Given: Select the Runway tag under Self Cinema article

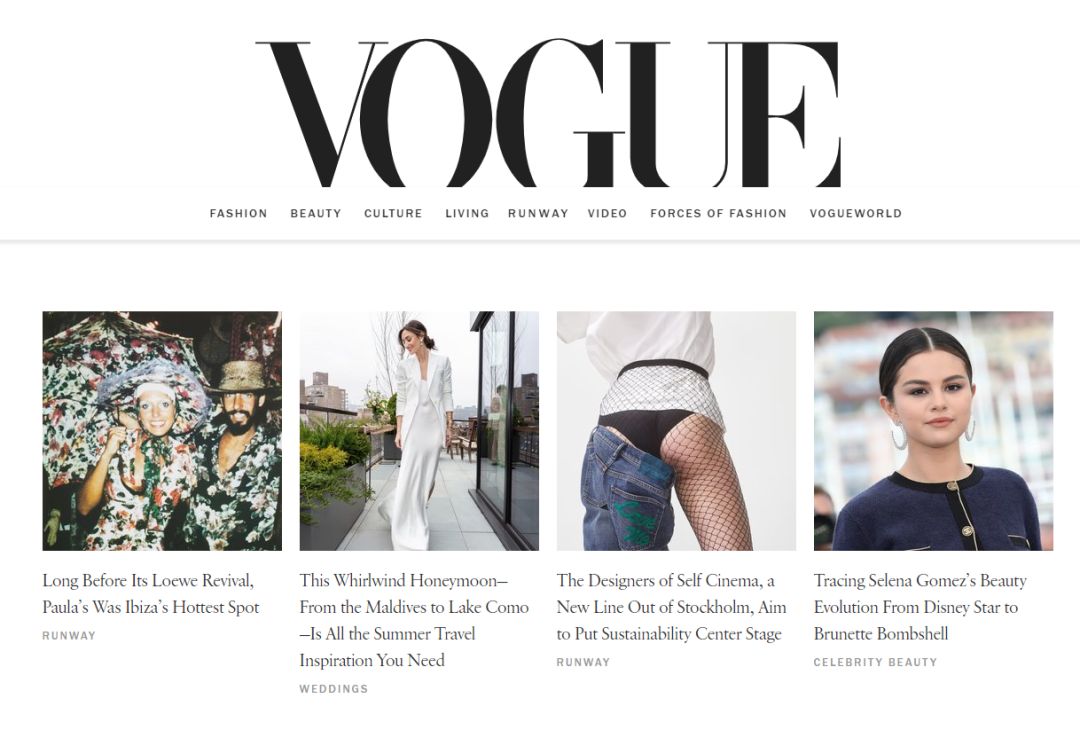Looking at the screenshot, I should [583, 662].
